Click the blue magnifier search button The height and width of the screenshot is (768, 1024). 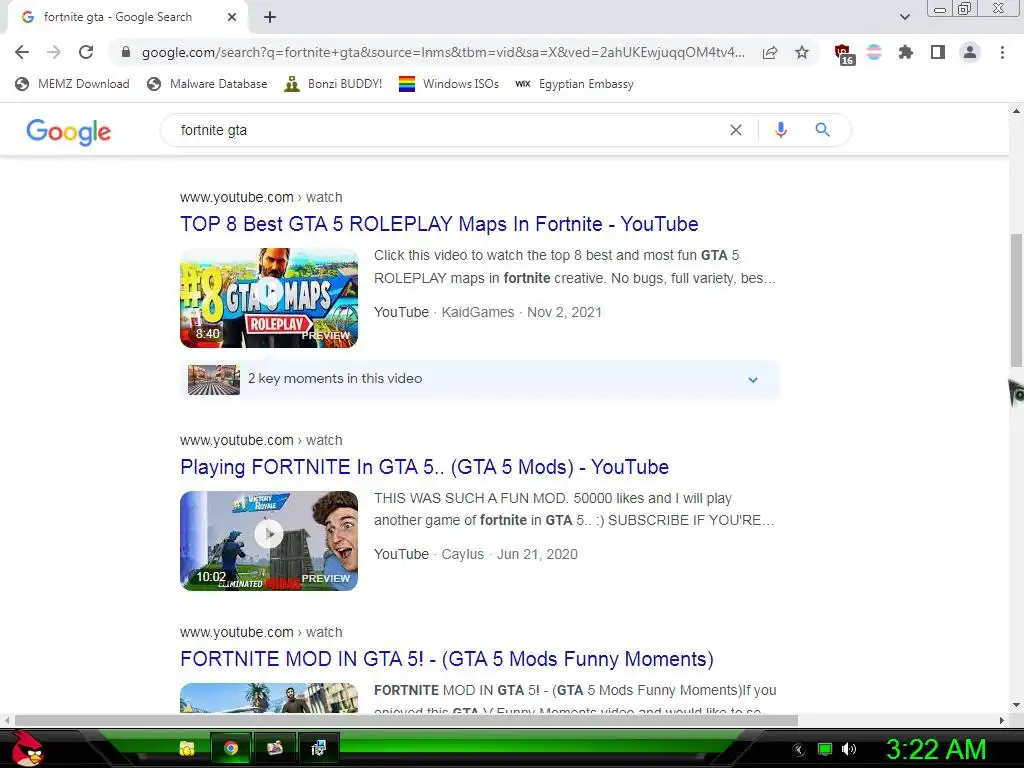pyautogui.click(x=822, y=130)
